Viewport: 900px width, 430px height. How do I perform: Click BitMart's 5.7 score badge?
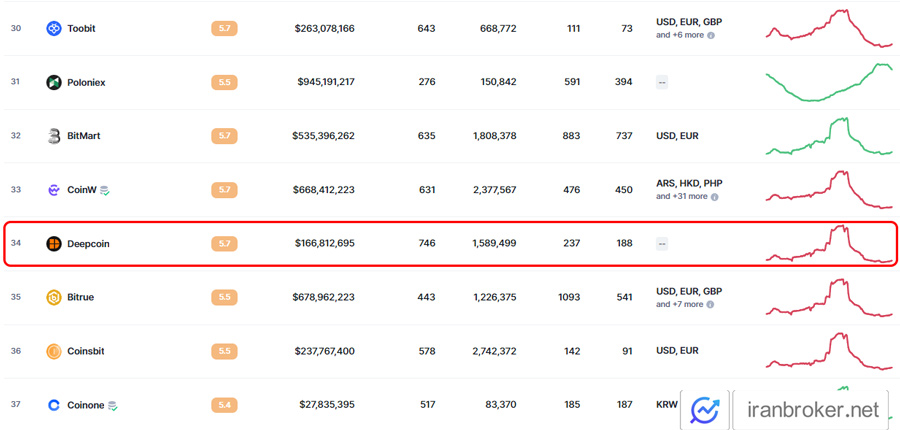click(224, 136)
